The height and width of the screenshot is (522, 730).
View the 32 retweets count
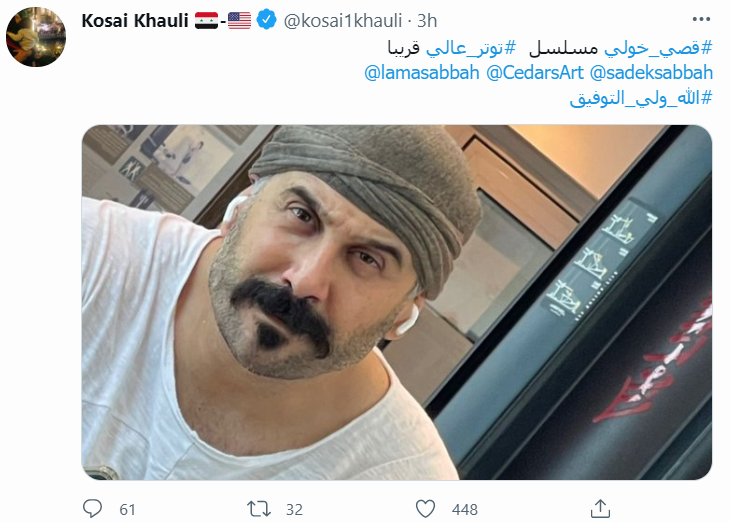[x=294, y=509]
